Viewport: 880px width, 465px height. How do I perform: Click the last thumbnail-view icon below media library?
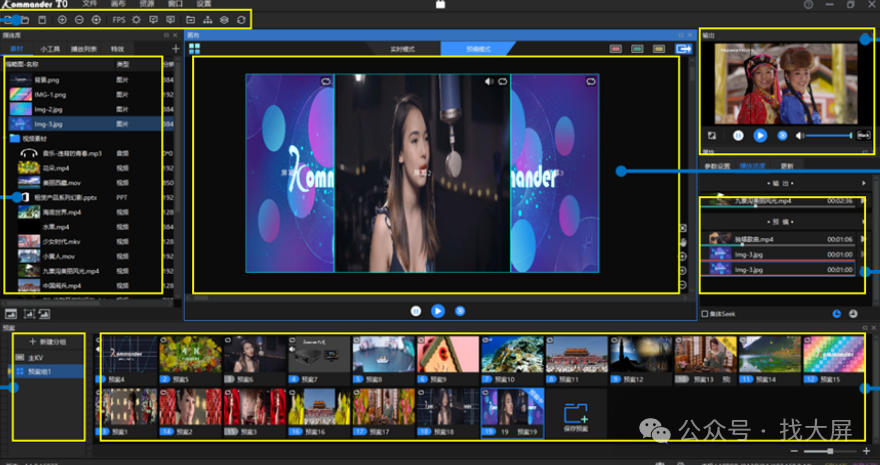44,314
